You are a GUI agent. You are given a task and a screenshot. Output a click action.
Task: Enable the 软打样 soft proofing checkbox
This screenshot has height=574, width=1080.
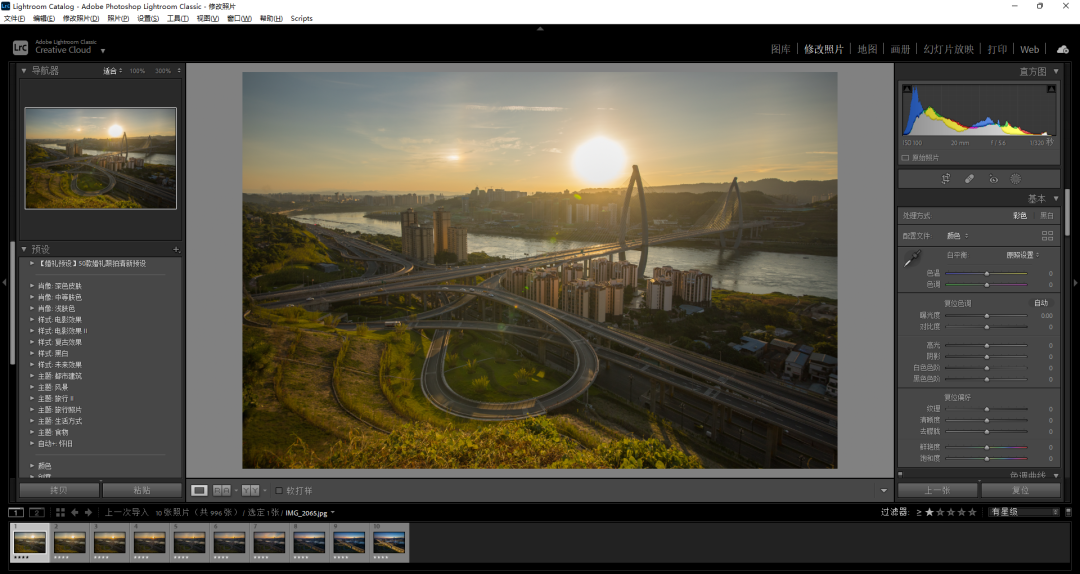279,490
